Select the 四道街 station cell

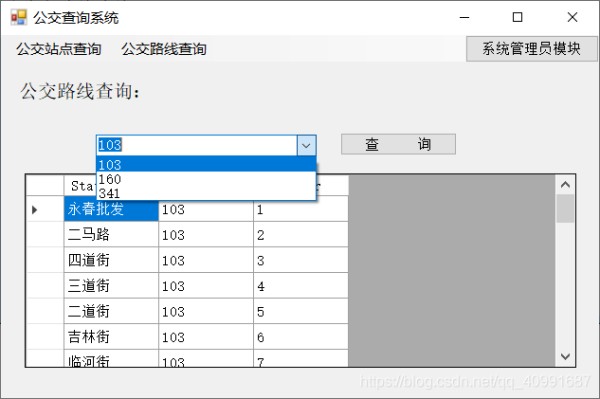(111, 260)
